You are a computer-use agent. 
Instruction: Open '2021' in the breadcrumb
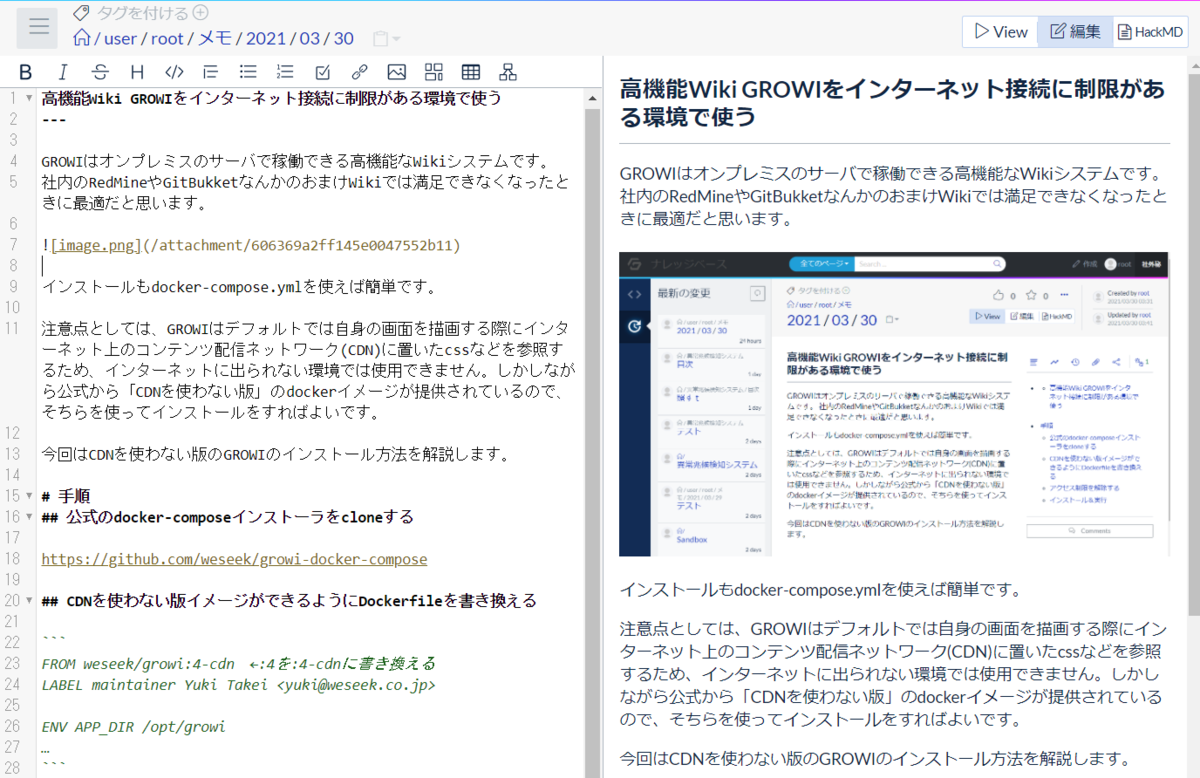[265, 38]
